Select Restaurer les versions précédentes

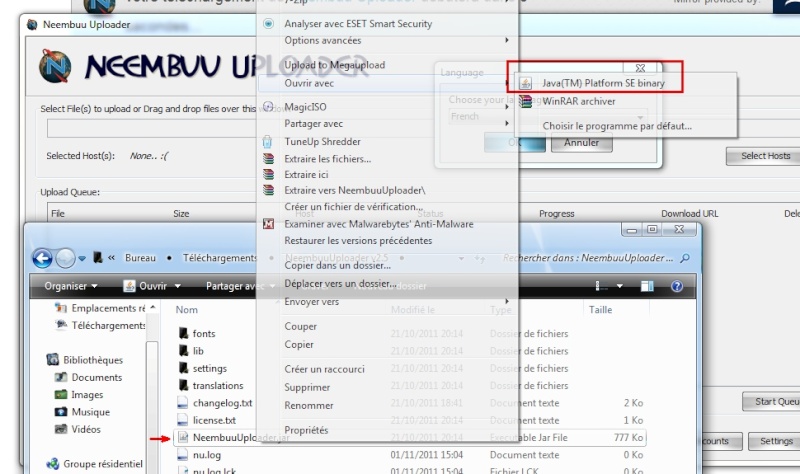pyautogui.click(x=358, y=240)
